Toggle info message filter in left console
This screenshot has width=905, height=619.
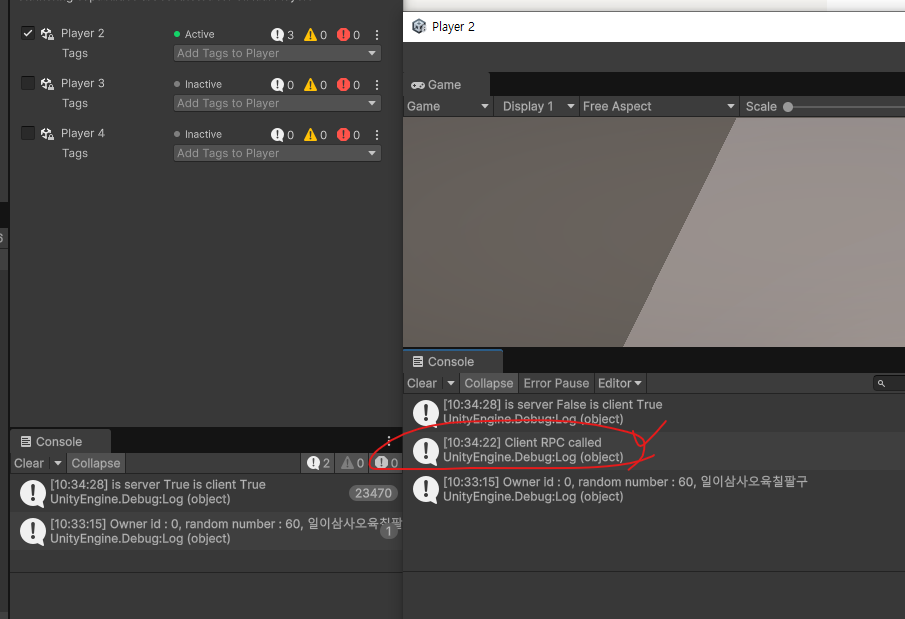[318, 463]
